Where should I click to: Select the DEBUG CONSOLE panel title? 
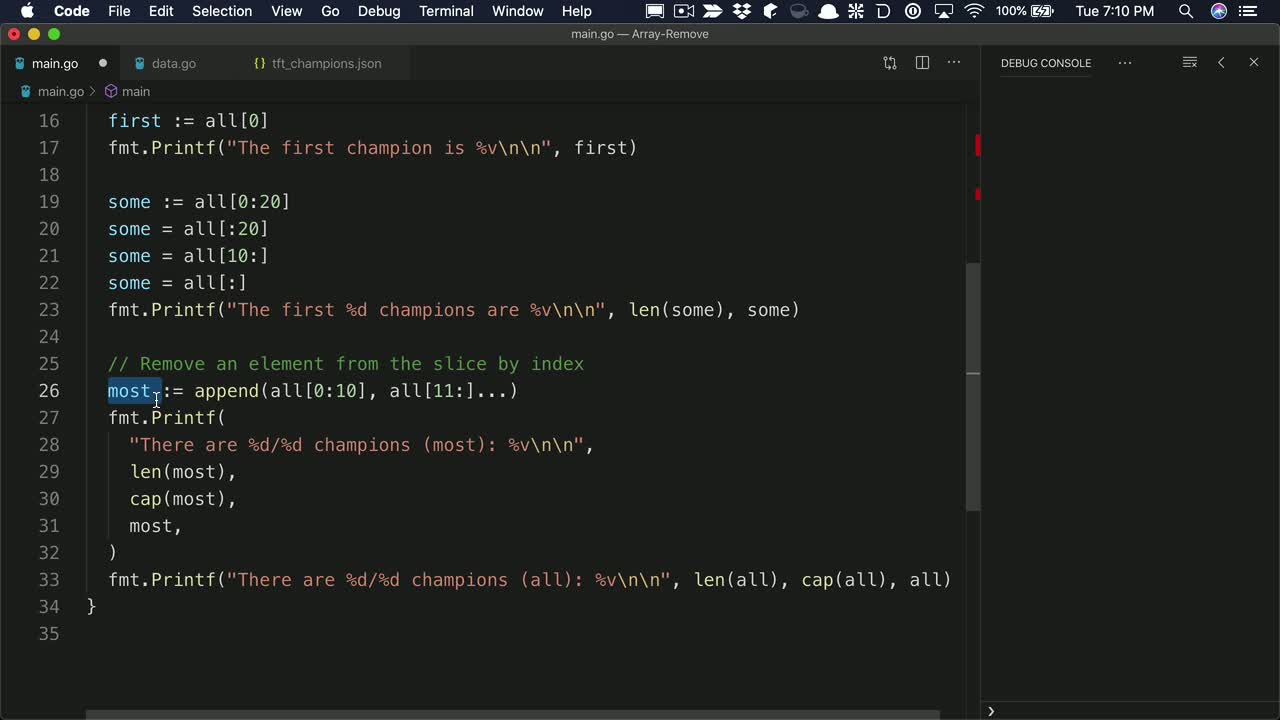point(1046,63)
